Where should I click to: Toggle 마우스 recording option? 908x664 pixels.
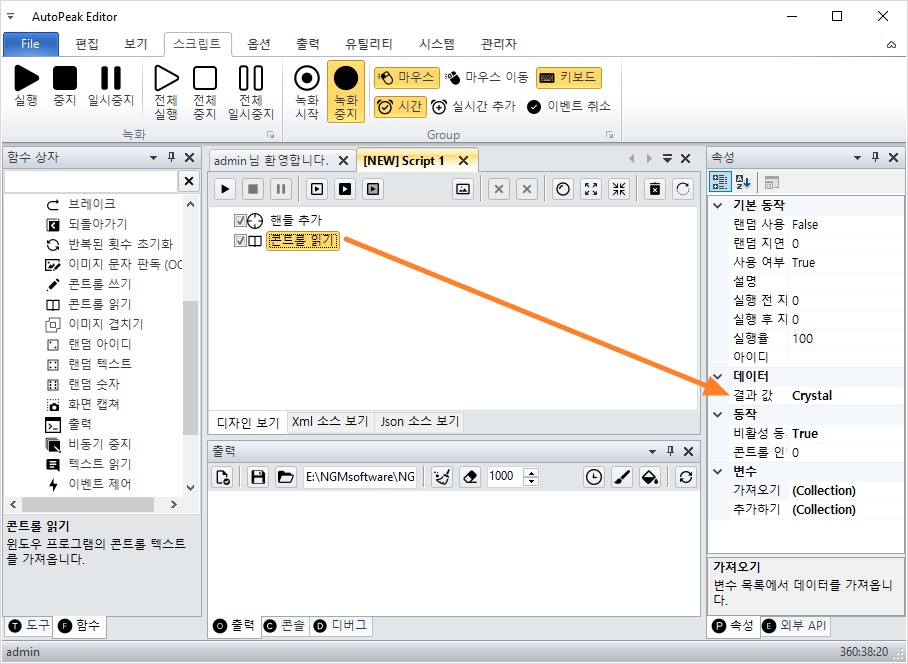point(407,77)
